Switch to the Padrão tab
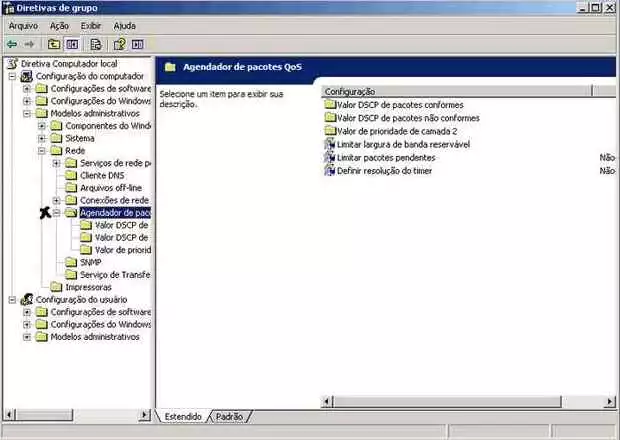Viewport: 620px width, 440px height. 229,416
